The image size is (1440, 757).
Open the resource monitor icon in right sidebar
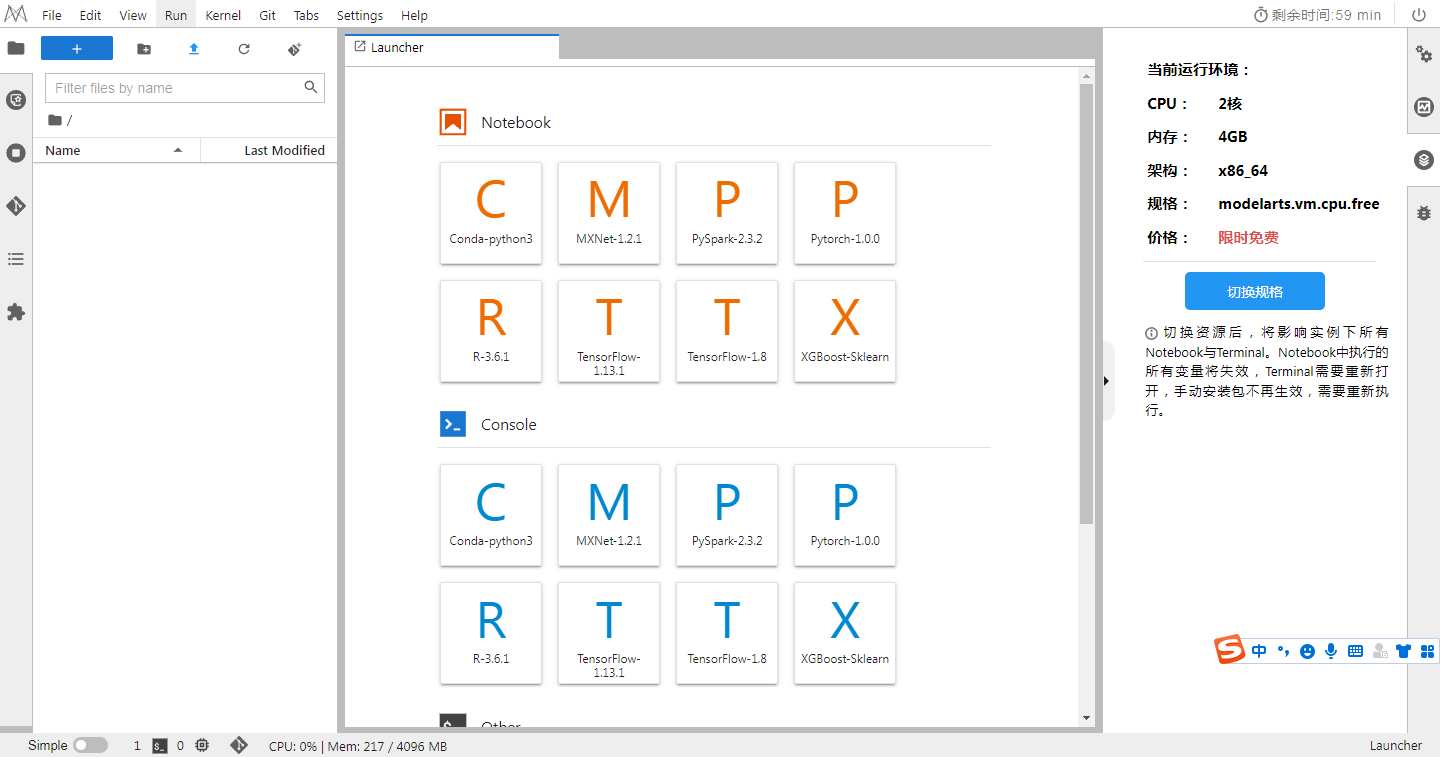click(x=1424, y=107)
